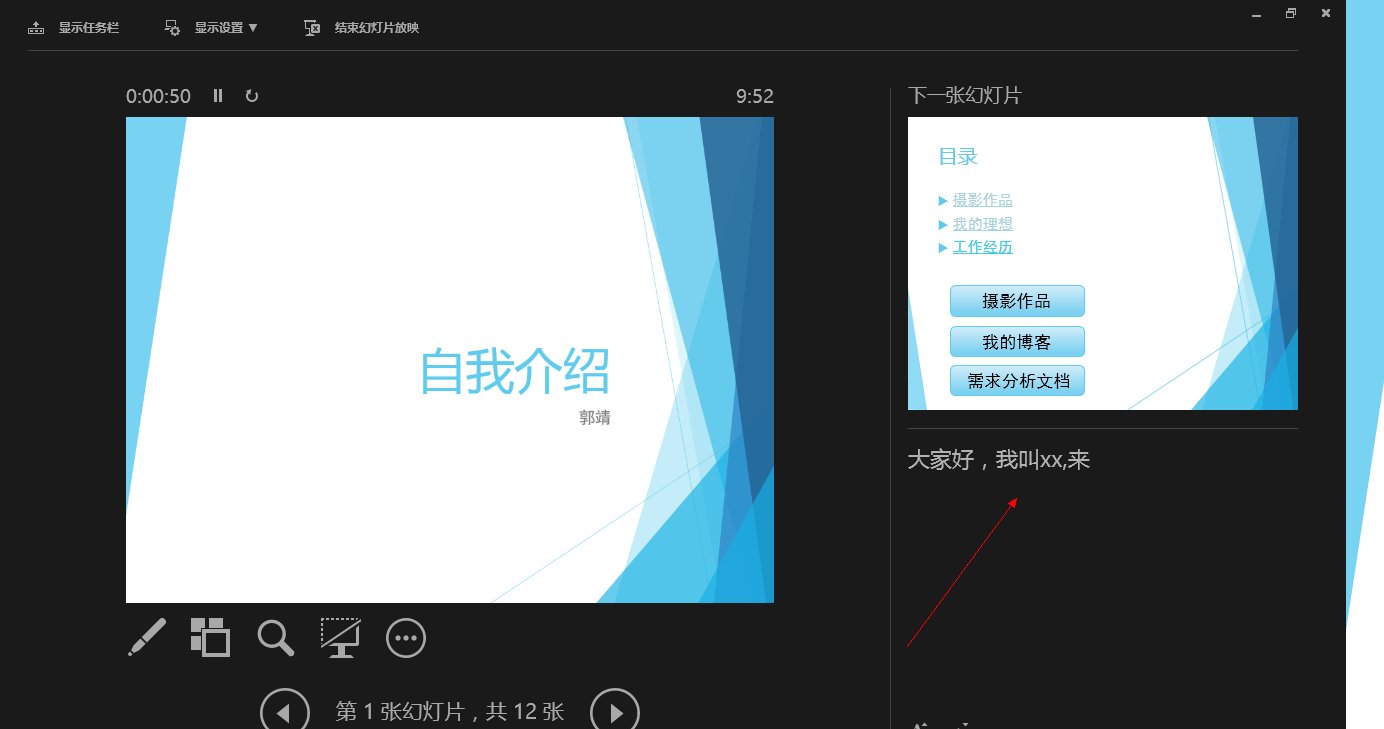Close the presenter view window
Viewport: 1384px width, 729px height.
click(1326, 14)
